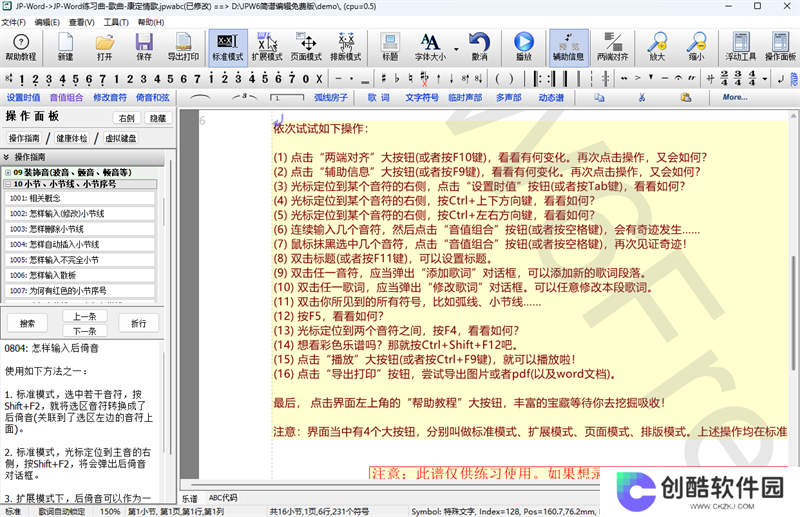The height and width of the screenshot is (517, 800).
Task: Insert the X percussion note
Action: coord(319,79)
